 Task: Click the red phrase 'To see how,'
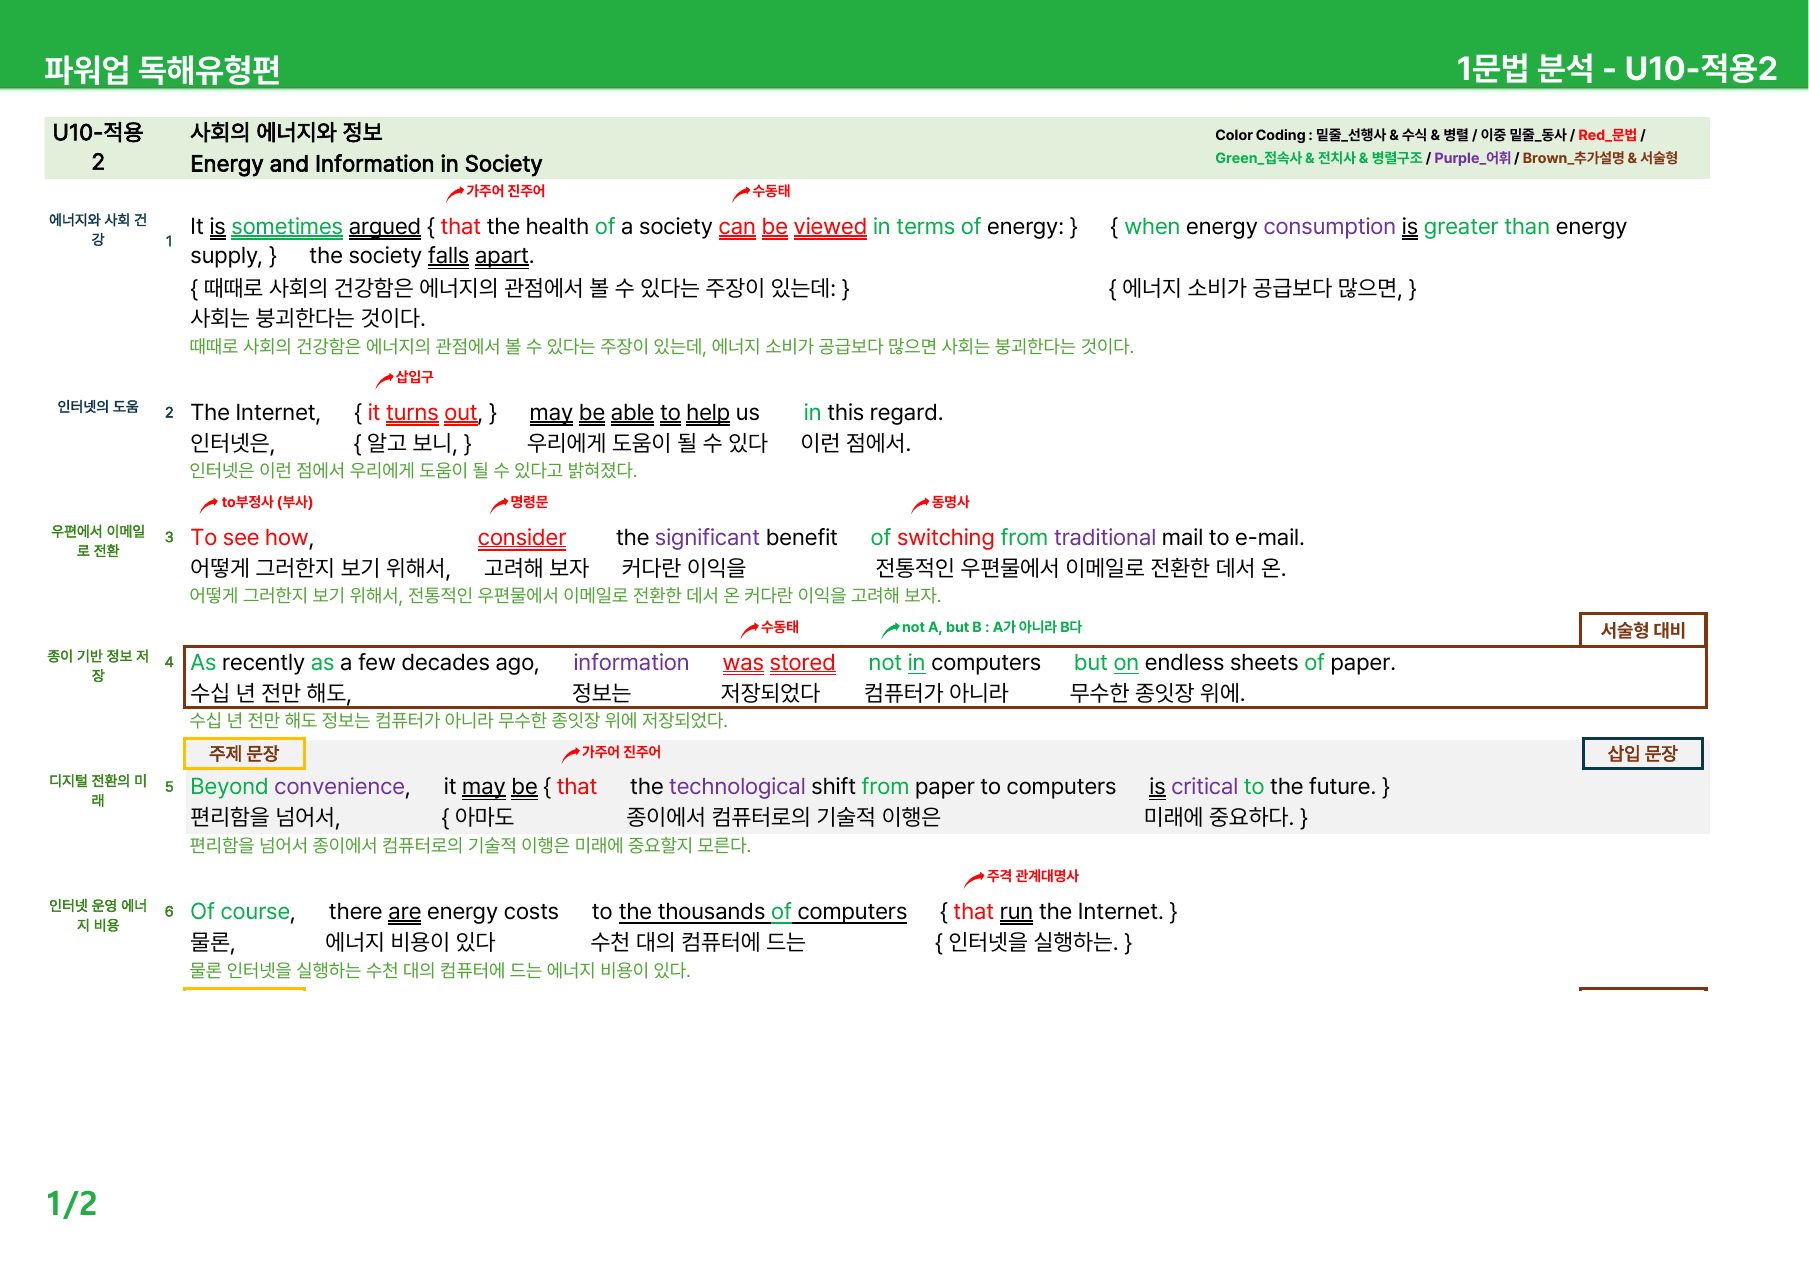pyautogui.click(x=252, y=538)
